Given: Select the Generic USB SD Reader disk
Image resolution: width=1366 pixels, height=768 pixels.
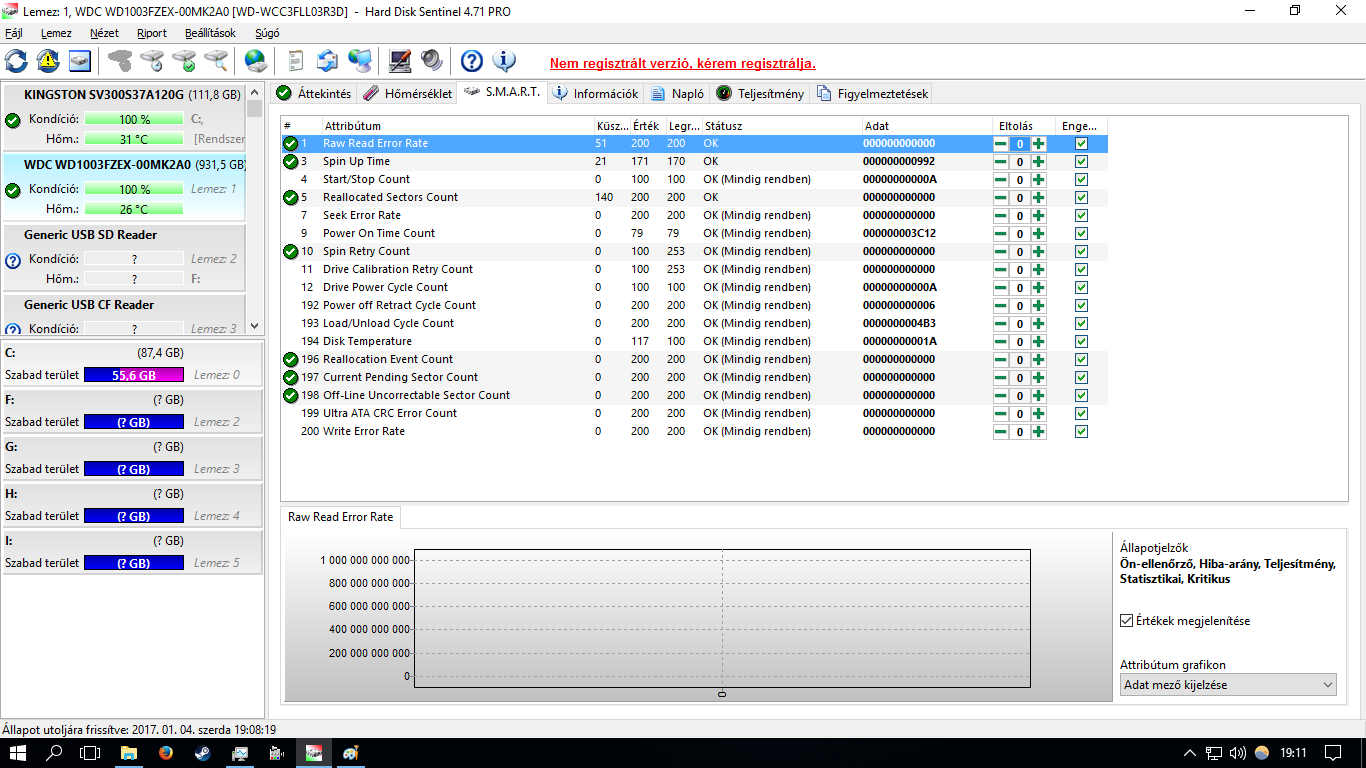Looking at the screenshot, I should click(x=123, y=257).
